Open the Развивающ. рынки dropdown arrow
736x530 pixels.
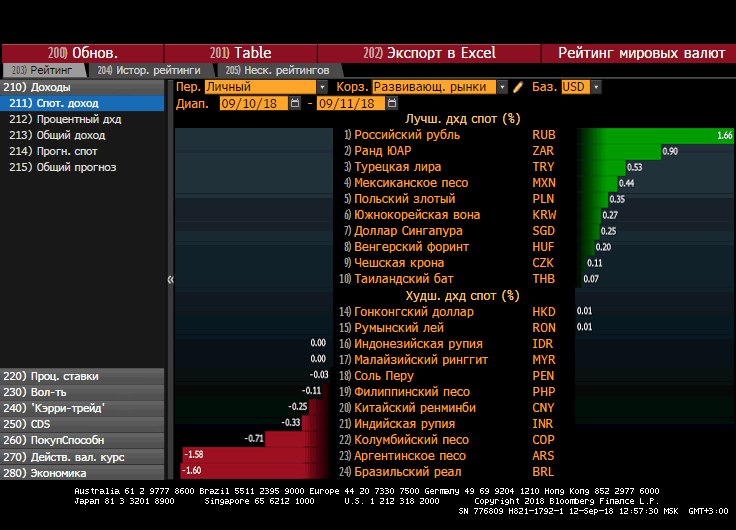pos(502,87)
